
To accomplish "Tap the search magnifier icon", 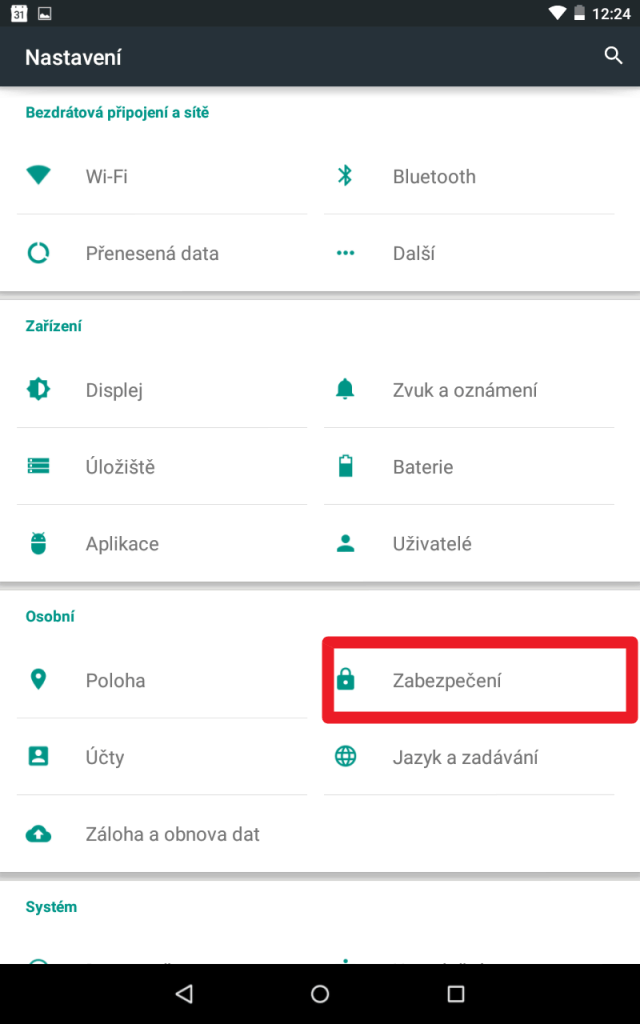I will (x=613, y=56).
